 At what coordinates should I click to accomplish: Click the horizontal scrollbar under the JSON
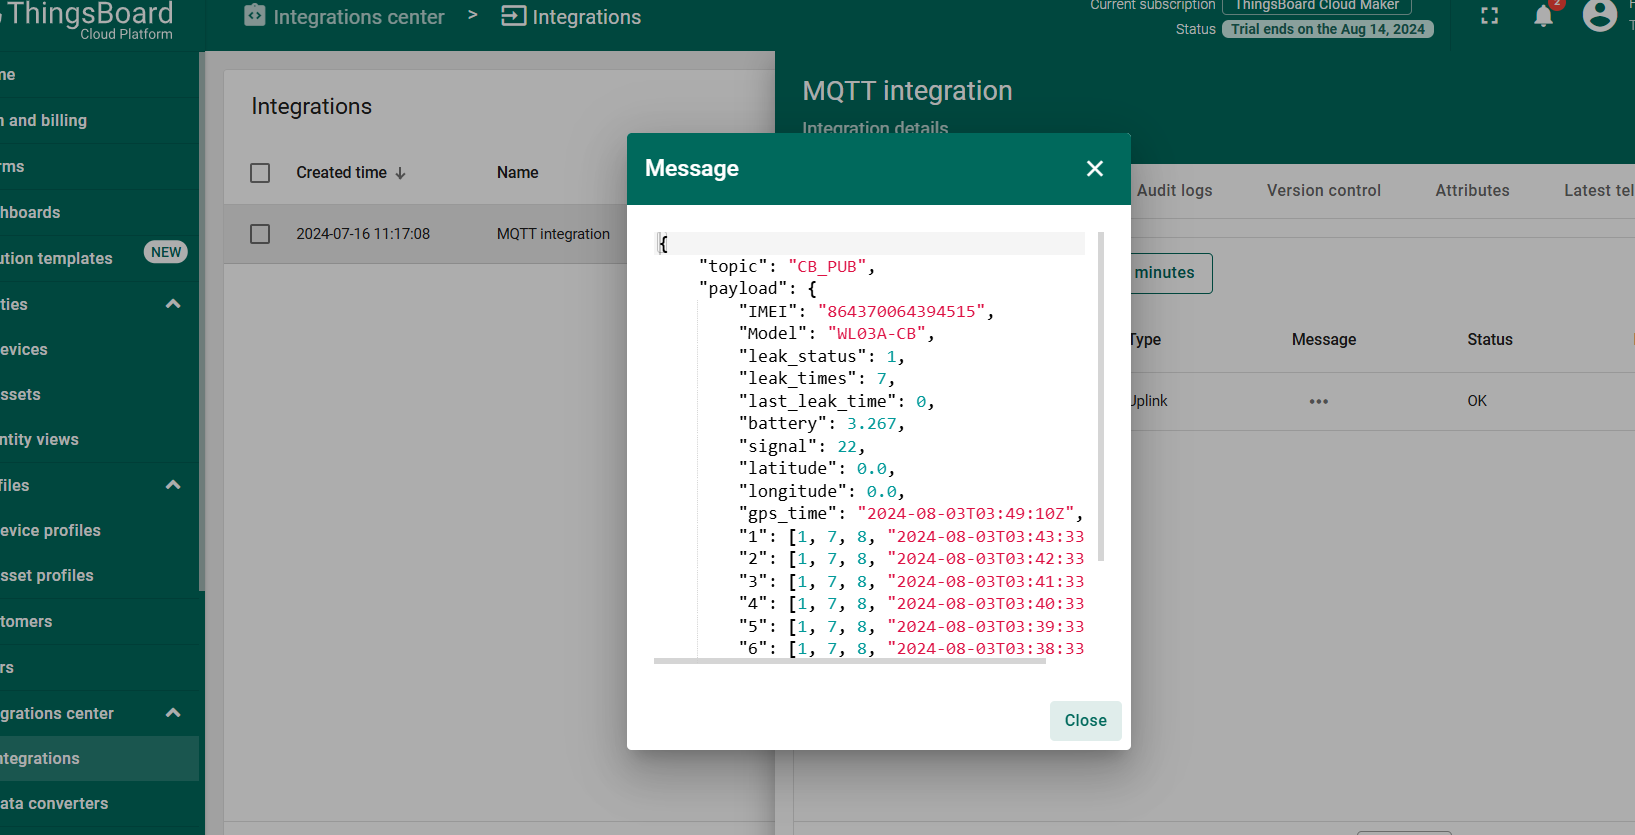click(850, 661)
